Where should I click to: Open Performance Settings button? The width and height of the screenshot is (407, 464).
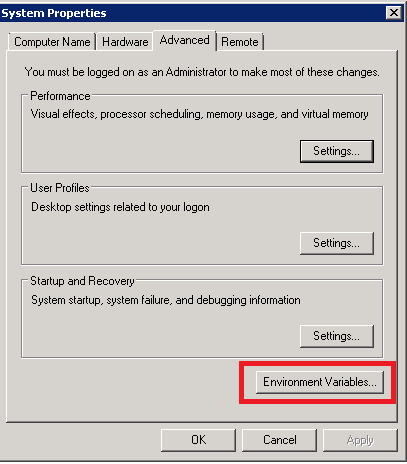click(x=337, y=151)
